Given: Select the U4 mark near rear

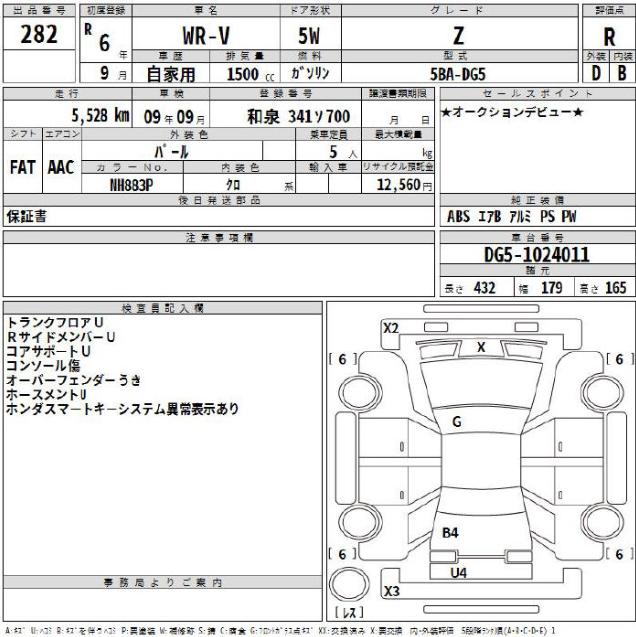Looking at the screenshot, I should (458, 572).
